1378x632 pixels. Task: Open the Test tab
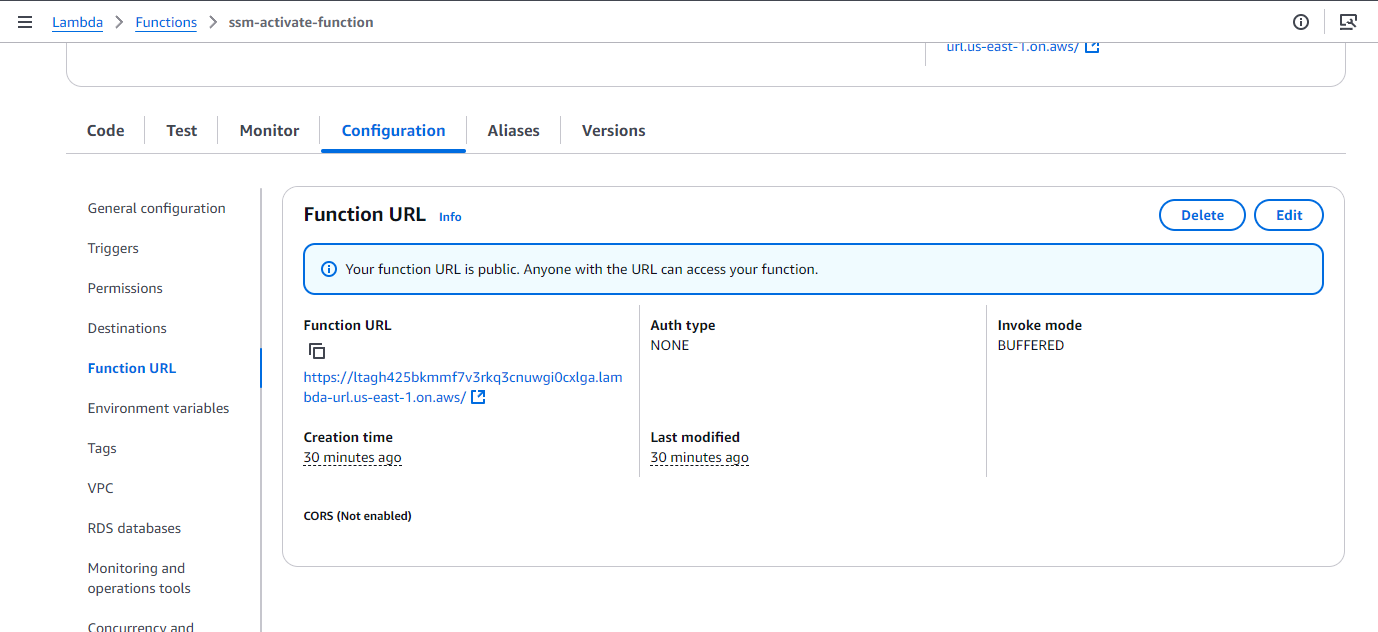(182, 131)
